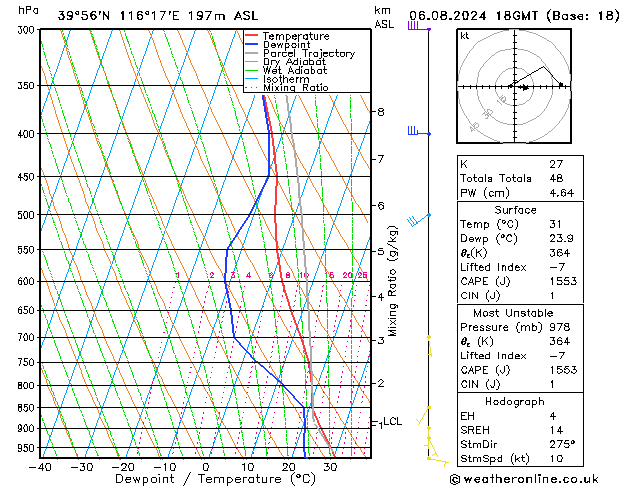Click 'Dewpoint / Temperature (°C)' axis title

(215, 479)
